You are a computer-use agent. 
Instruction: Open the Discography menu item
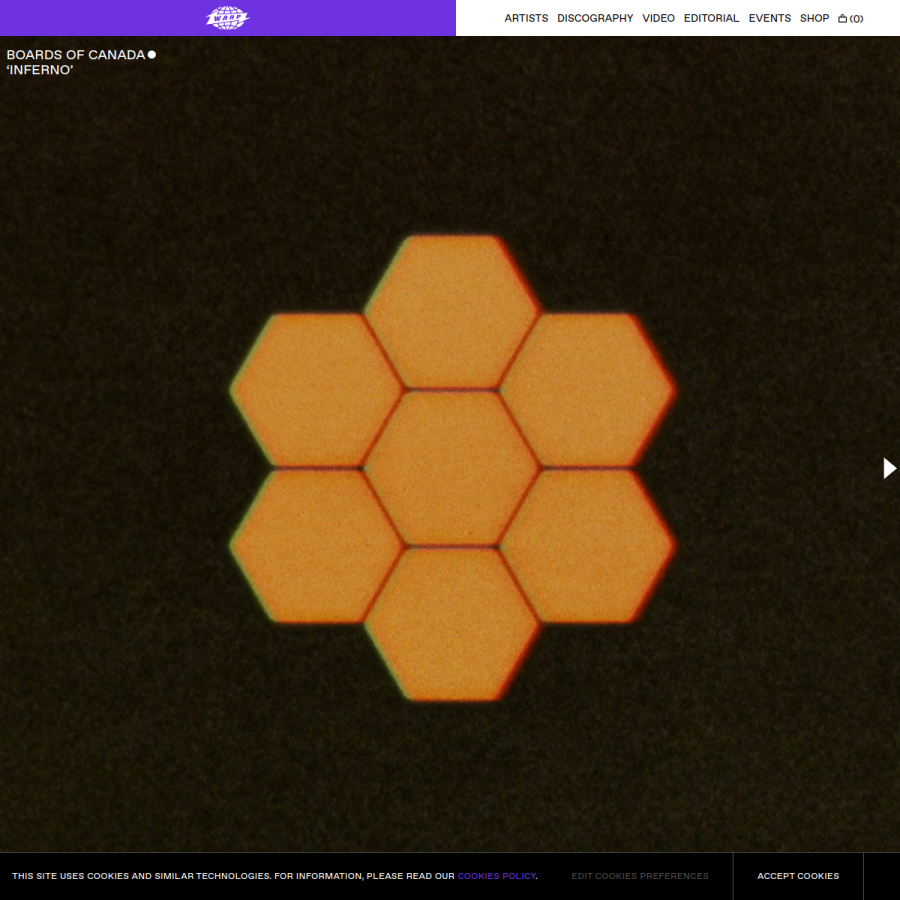[x=595, y=18]
